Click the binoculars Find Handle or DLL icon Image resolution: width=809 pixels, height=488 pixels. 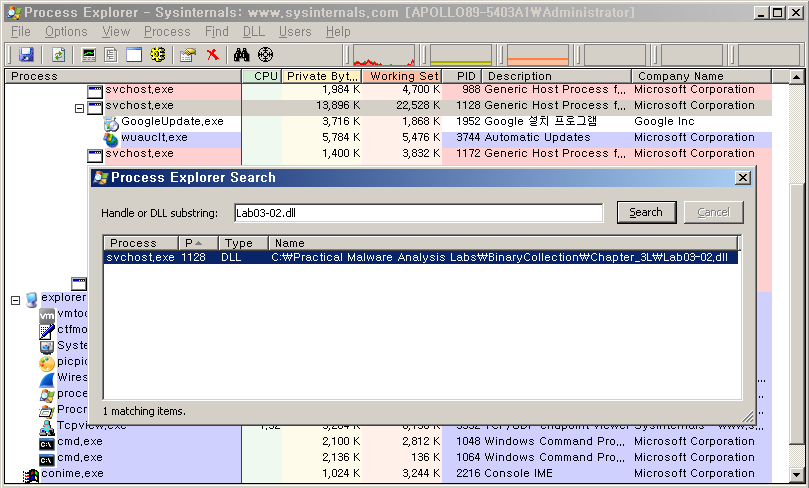pyautogui.click(x=243, y=55)
